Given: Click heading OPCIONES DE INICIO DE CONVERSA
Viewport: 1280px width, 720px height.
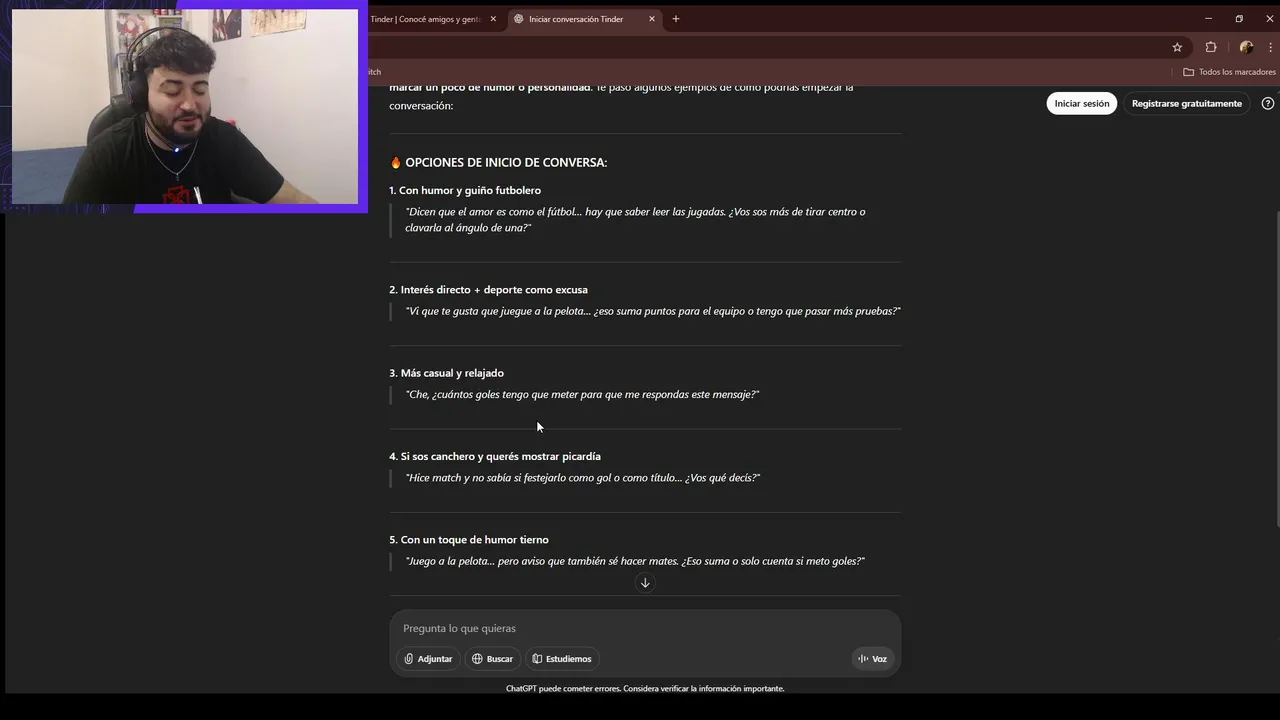Looking at the screenshot, I should coord(498,162).
